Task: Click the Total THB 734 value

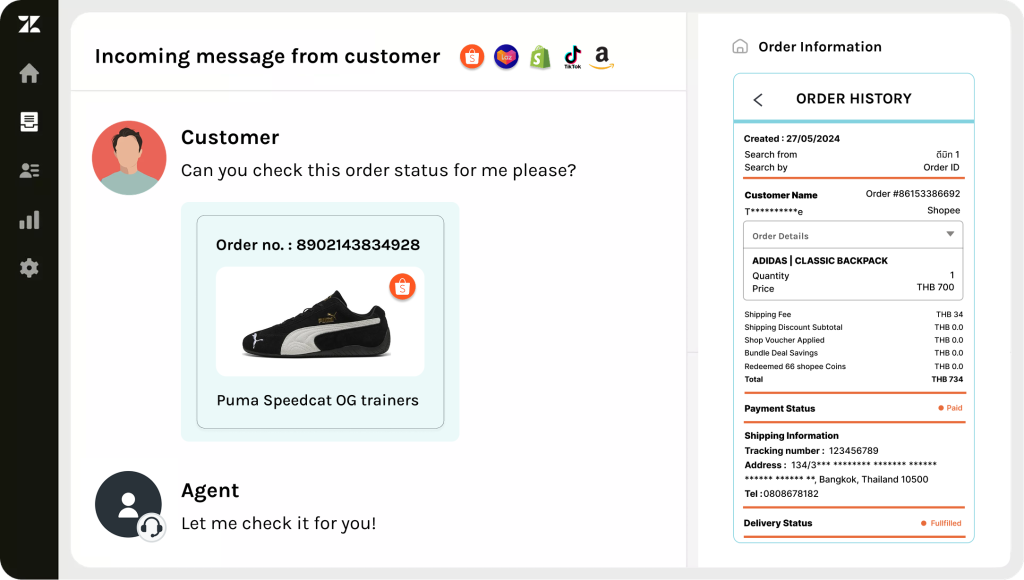Action: [947, 379]
